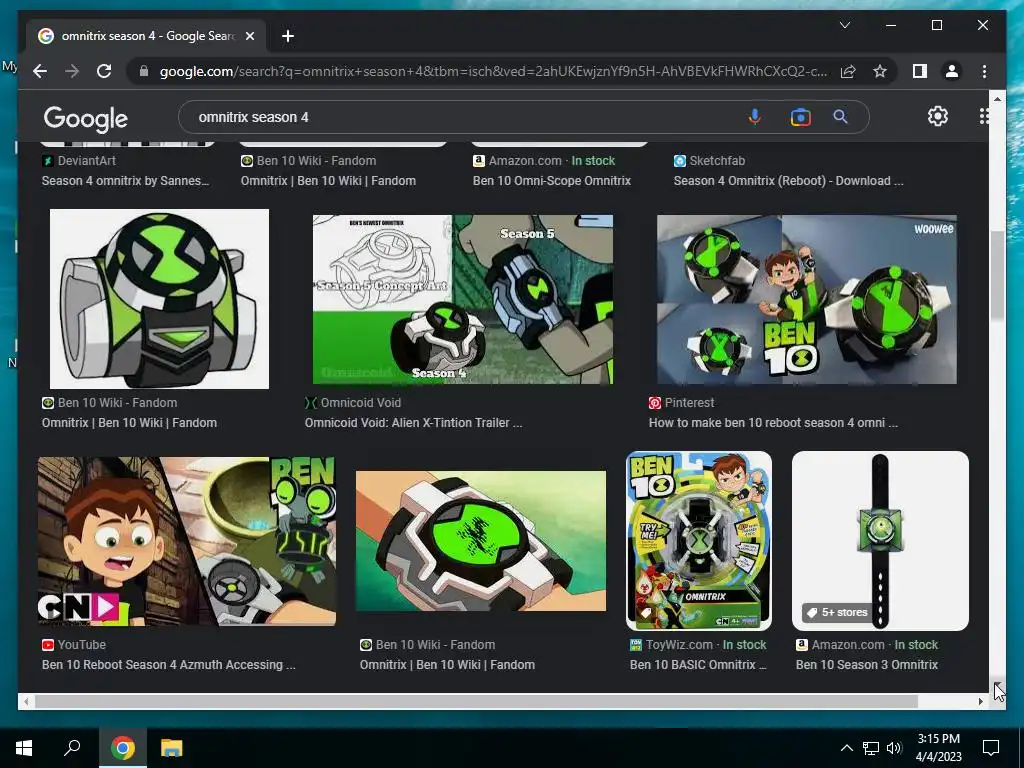Open Ben 10 Omni-Scope Omnitrix Amazon result

pos(552,181)
